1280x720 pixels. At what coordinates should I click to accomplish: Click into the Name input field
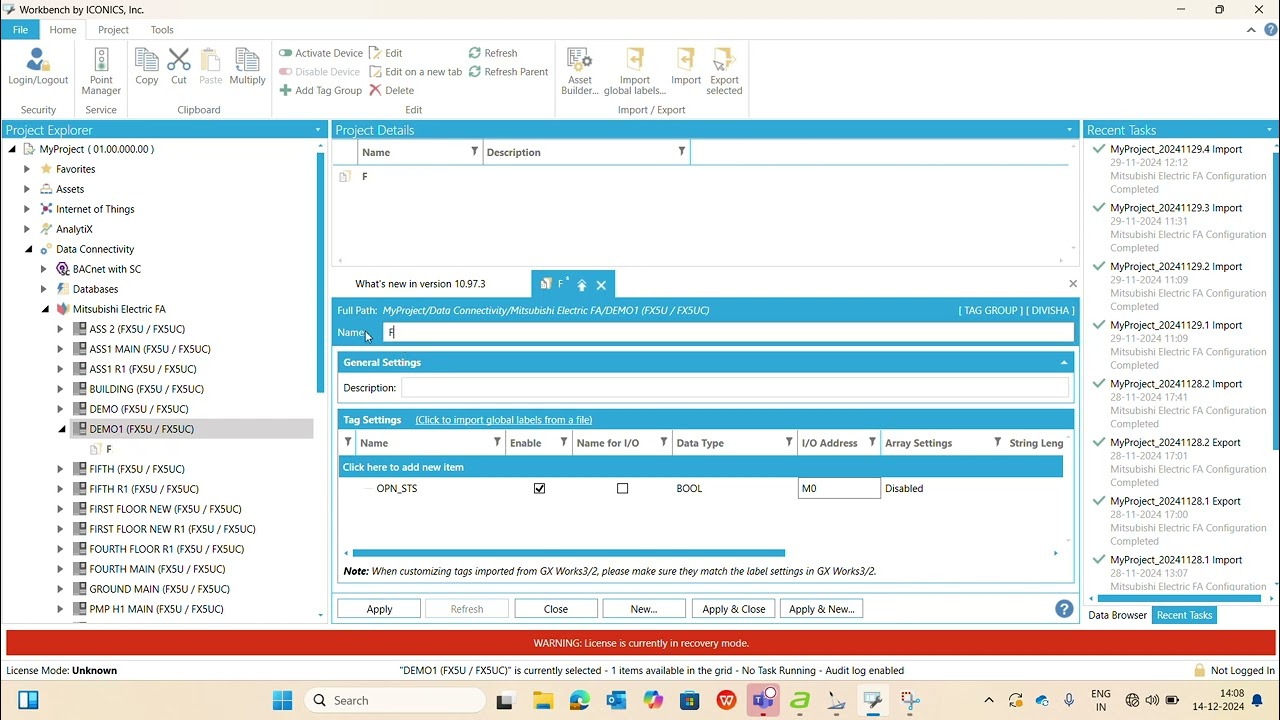[x=728, y=332]
